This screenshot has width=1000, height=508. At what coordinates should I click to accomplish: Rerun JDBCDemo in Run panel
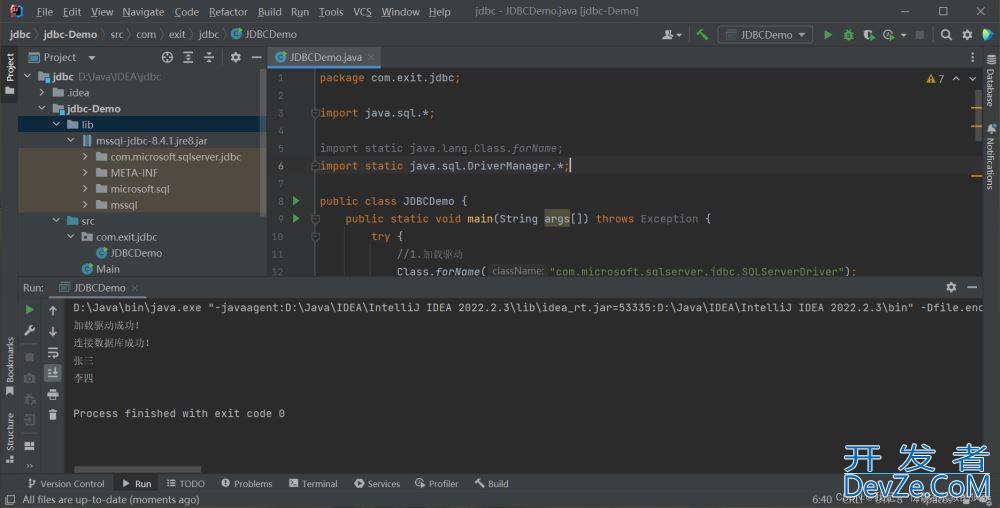click(29, 310)
